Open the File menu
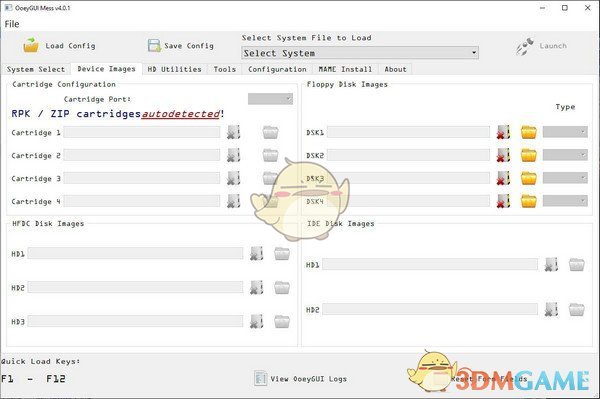Image resolution: width=600 pixels, height=399 pixels. [x=12, y=24]
